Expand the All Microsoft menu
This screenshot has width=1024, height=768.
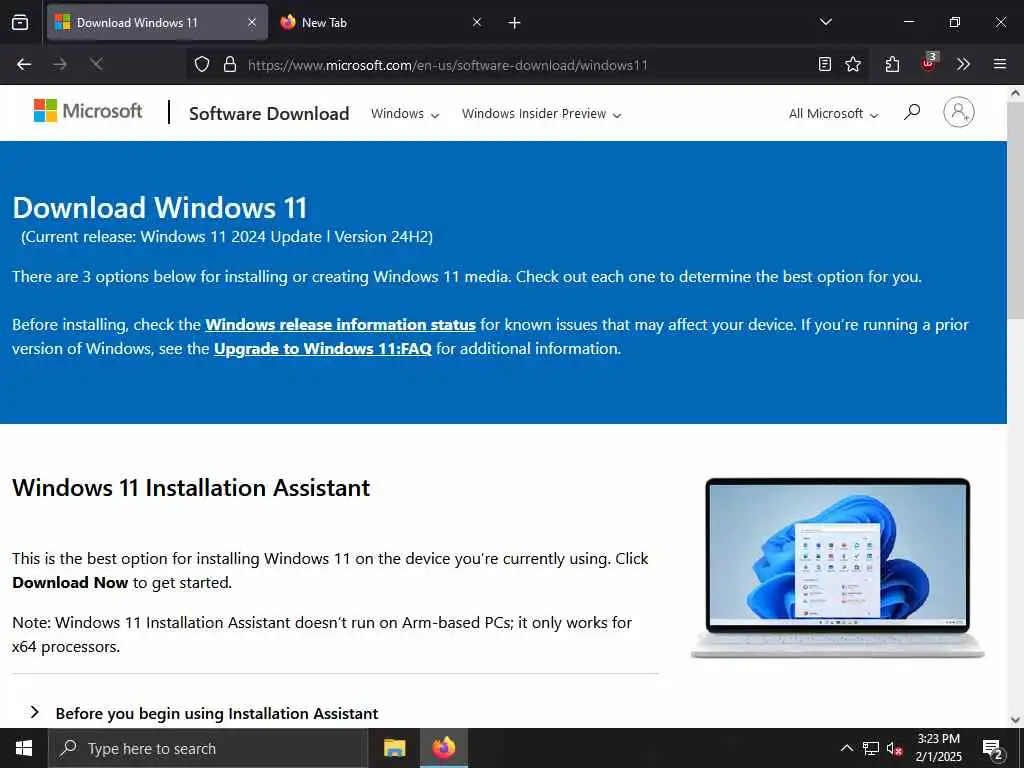pos(833,114)
